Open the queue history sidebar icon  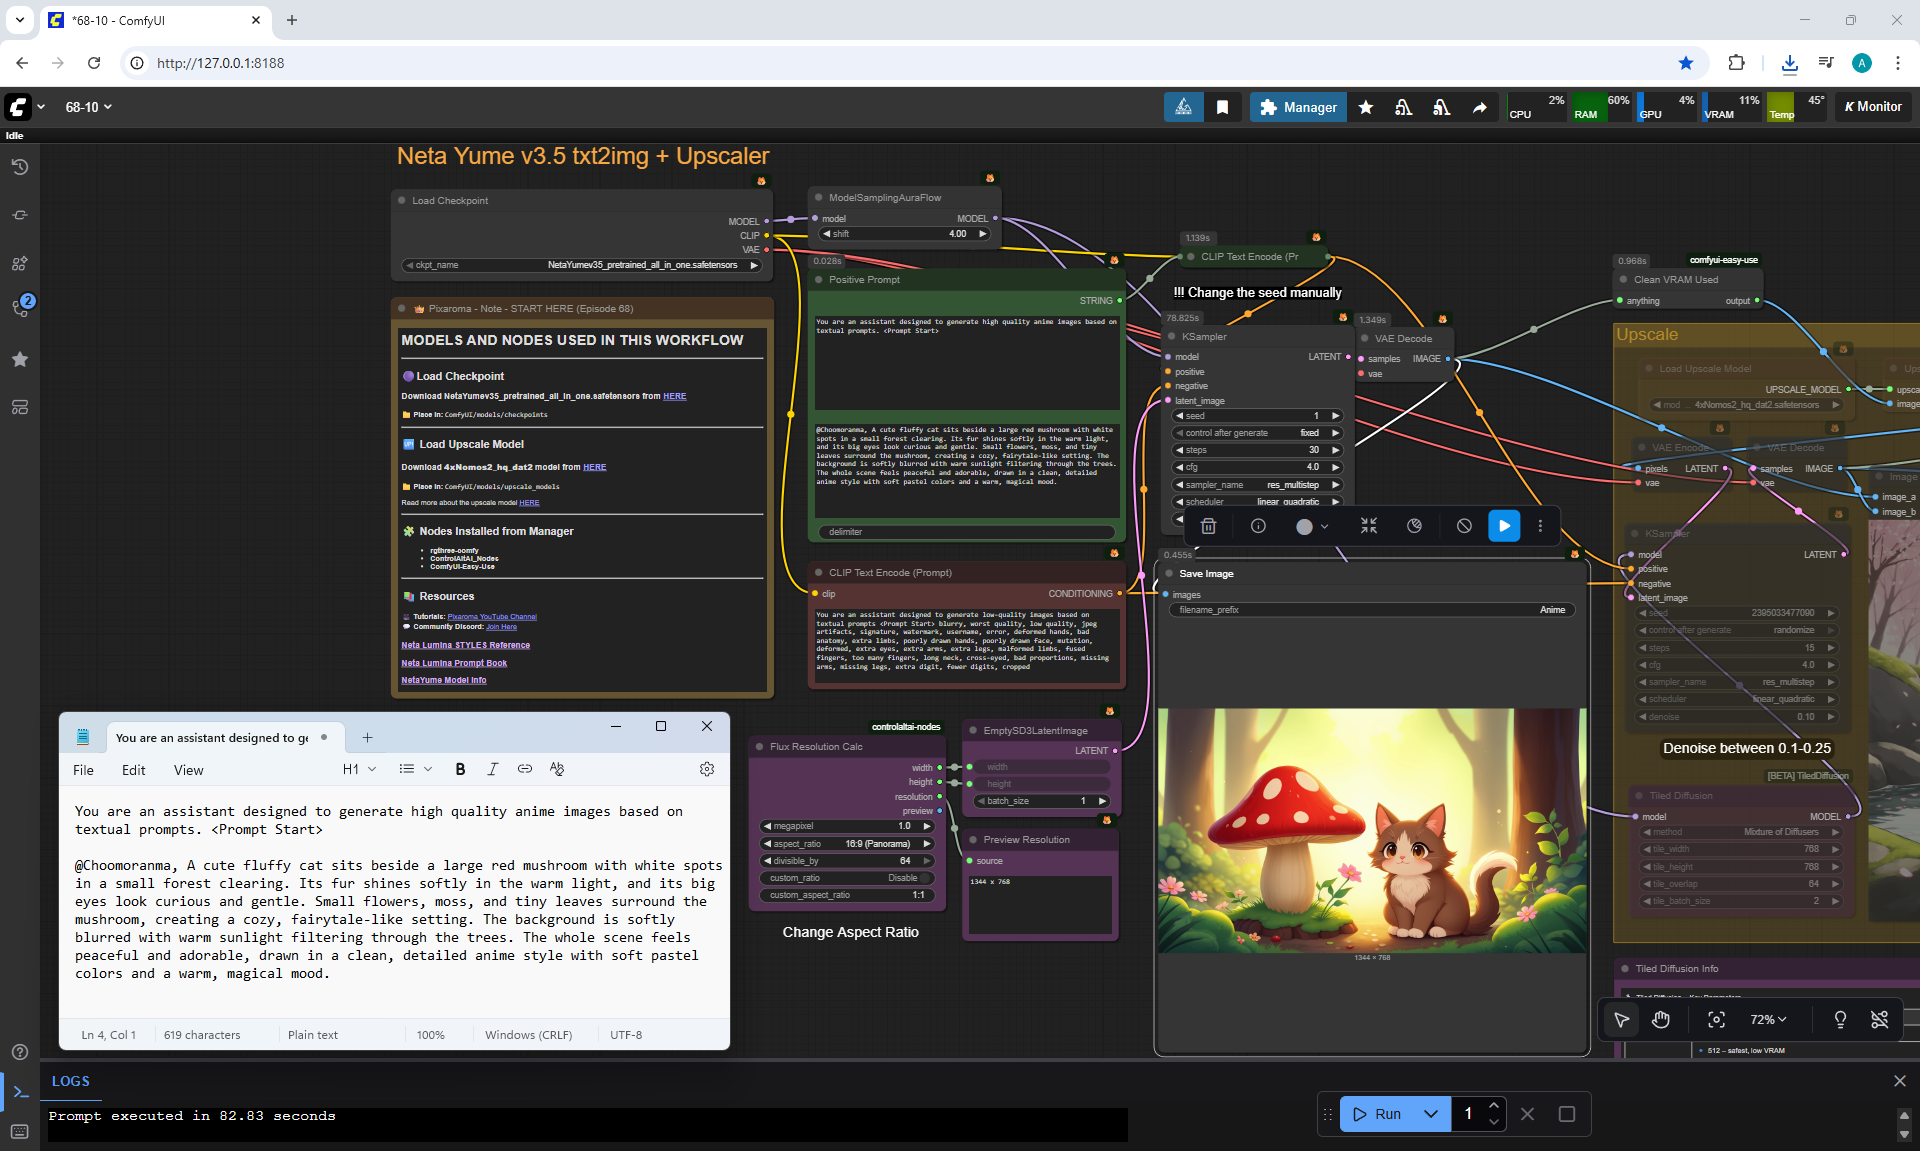(x=20, y=167)
